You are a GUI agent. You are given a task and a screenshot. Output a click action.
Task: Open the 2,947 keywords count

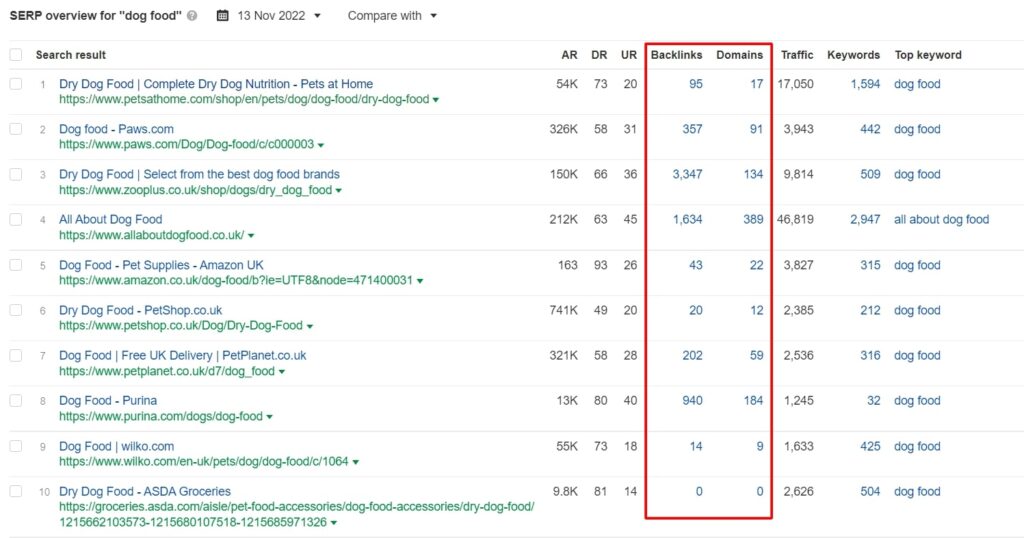coord(865,219)
